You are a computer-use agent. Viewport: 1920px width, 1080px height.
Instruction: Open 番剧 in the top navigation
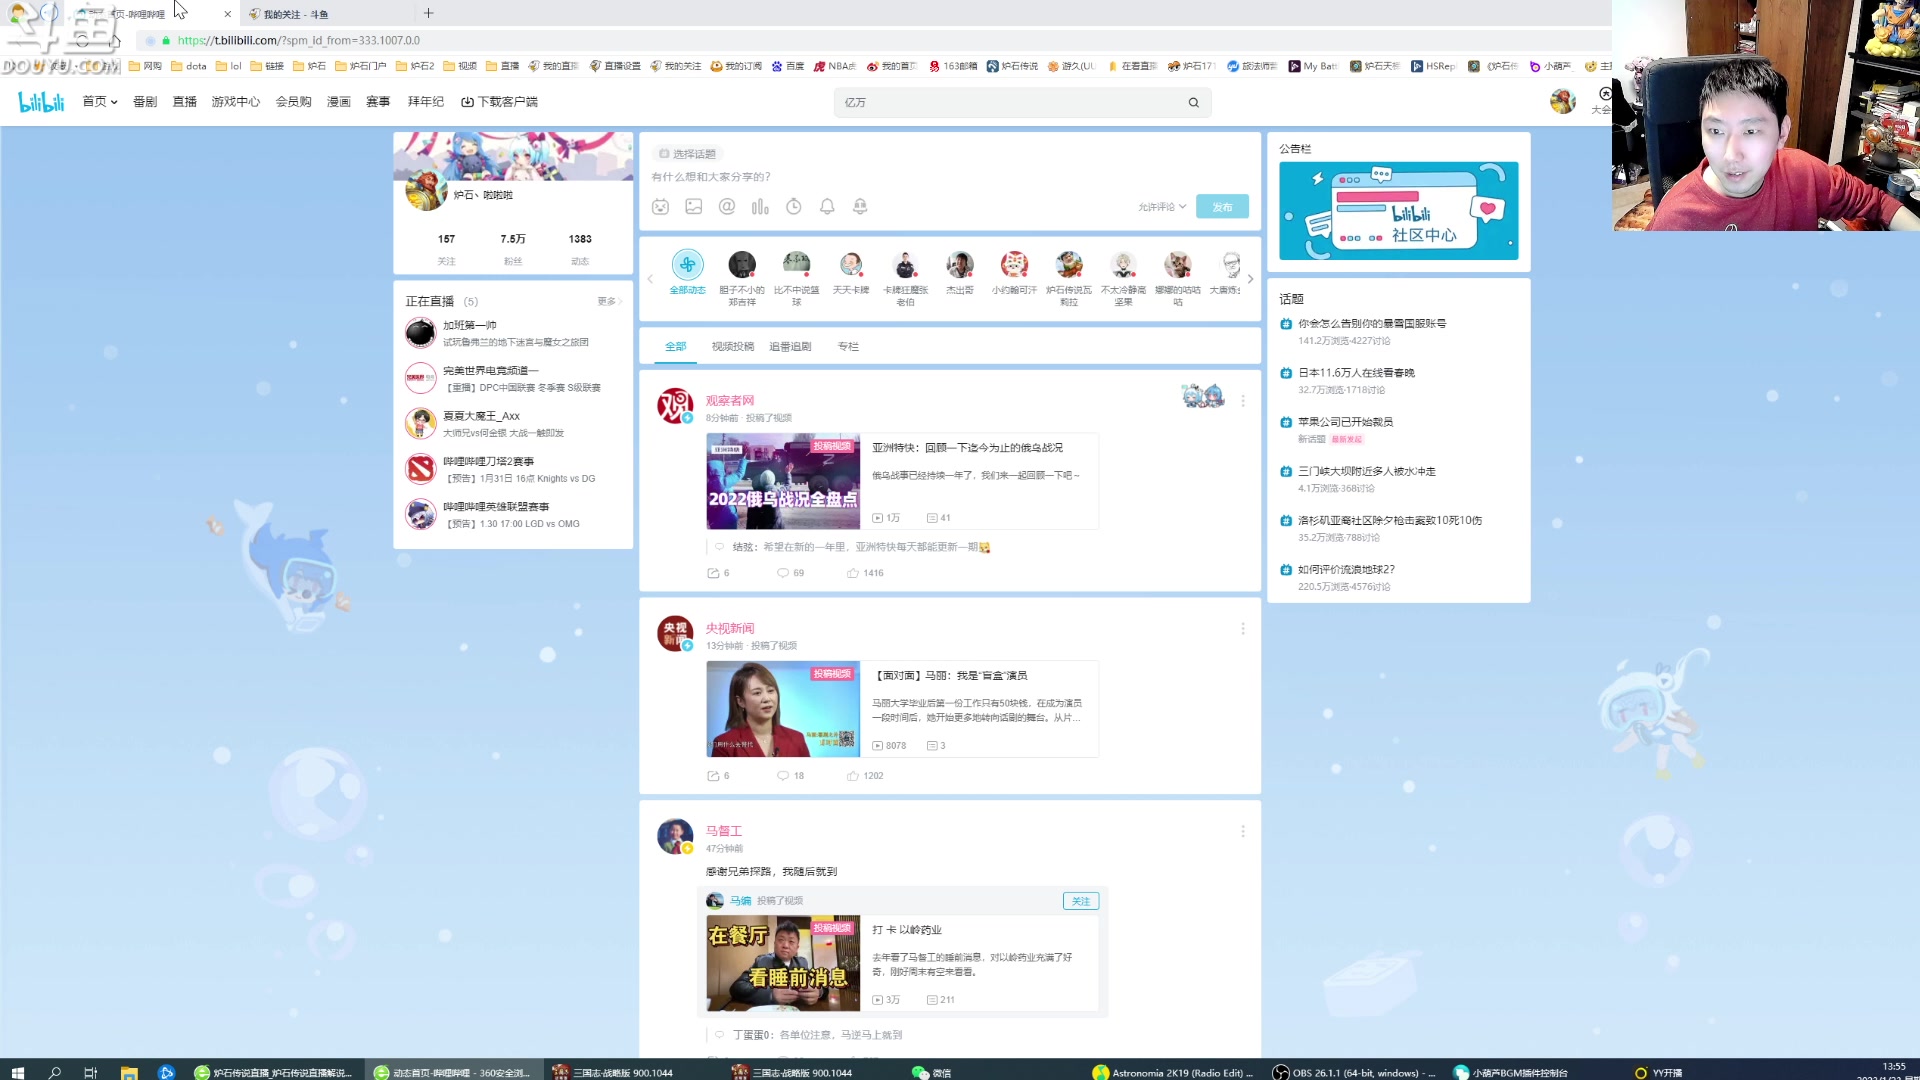click(x=145, y=102)
